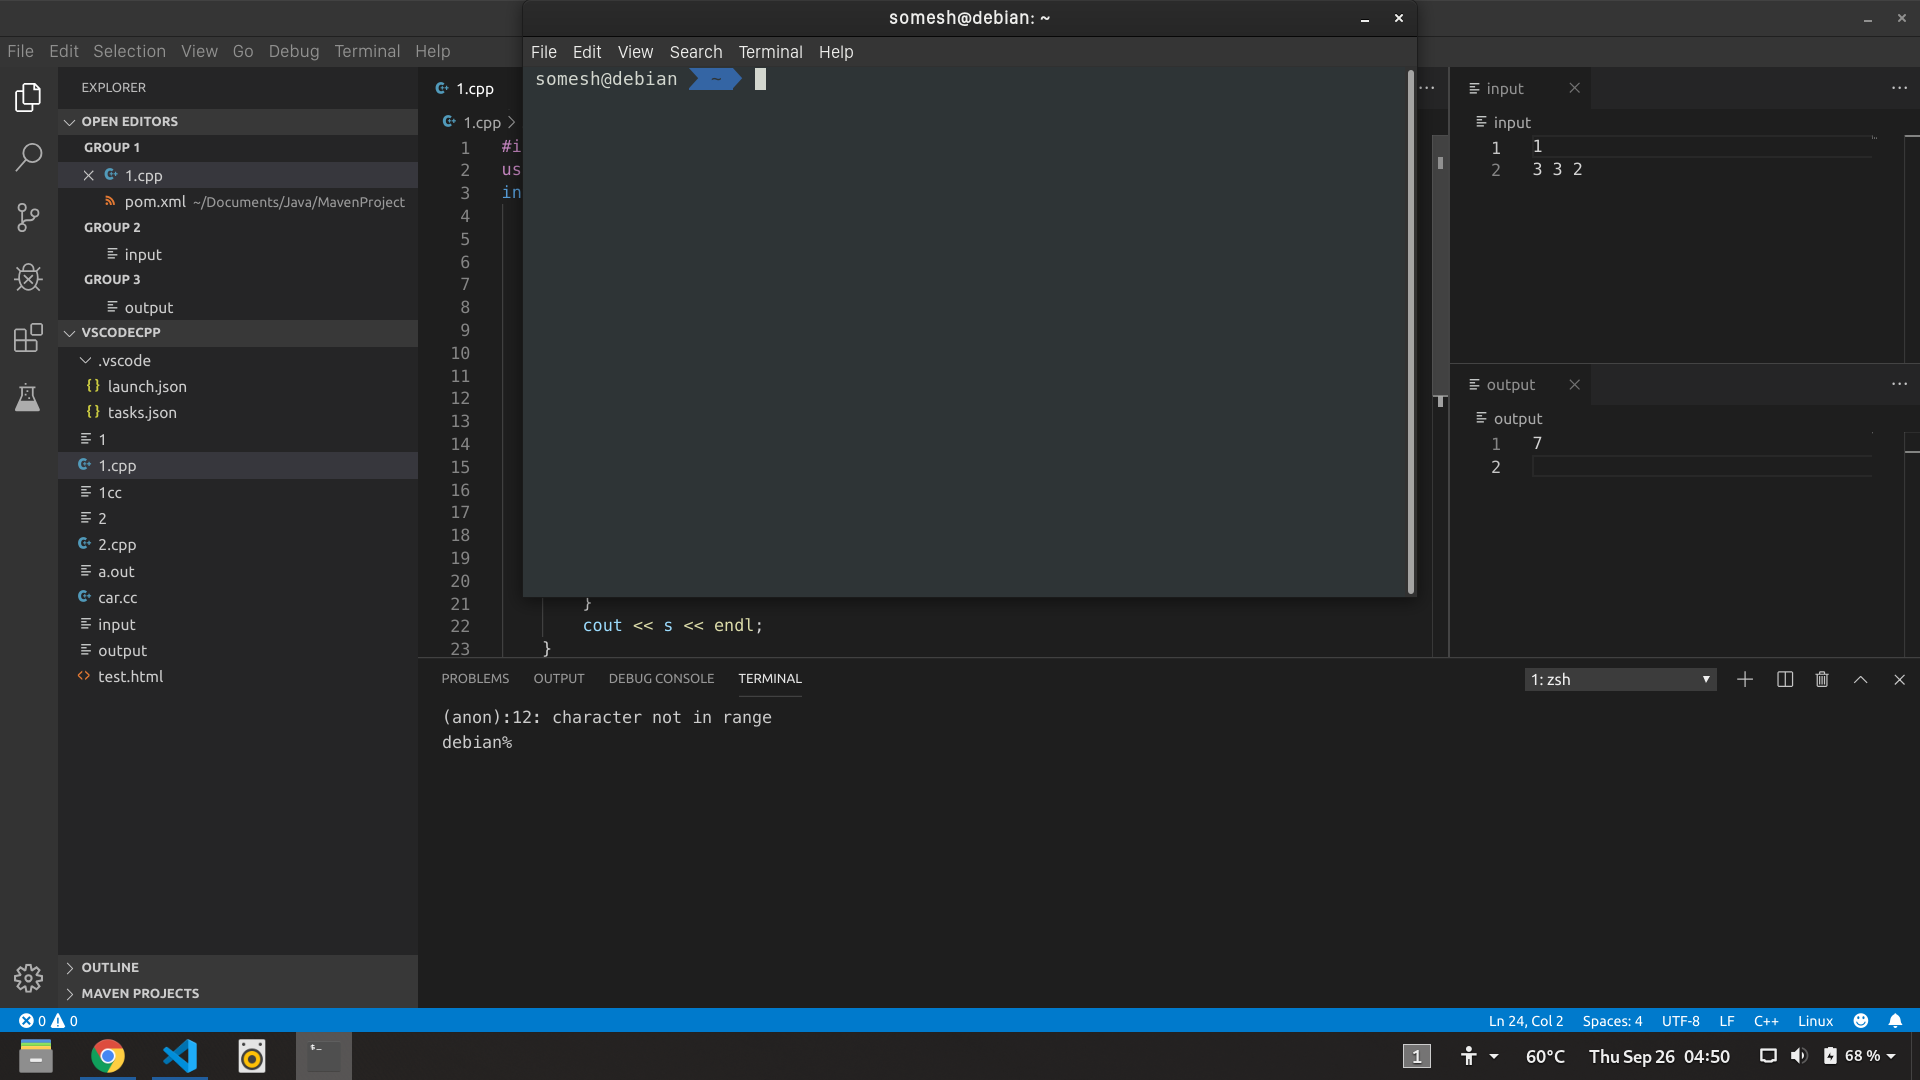The image size is (1920, 1080).
Task: Open a new terminal with the plus icon
Action: (x=1745, y=679)
